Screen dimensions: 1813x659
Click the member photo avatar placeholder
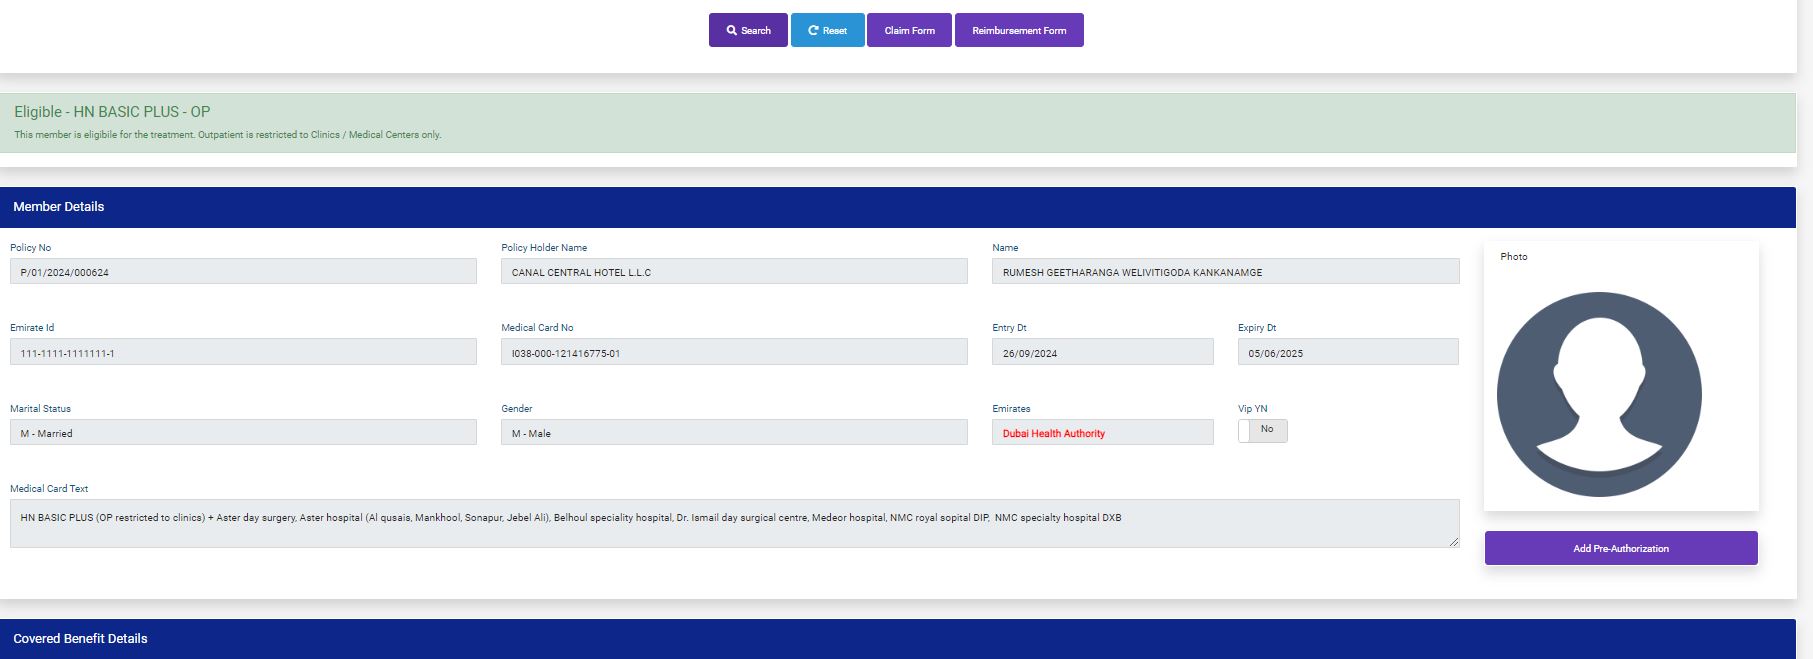(x=1598, y=394)
